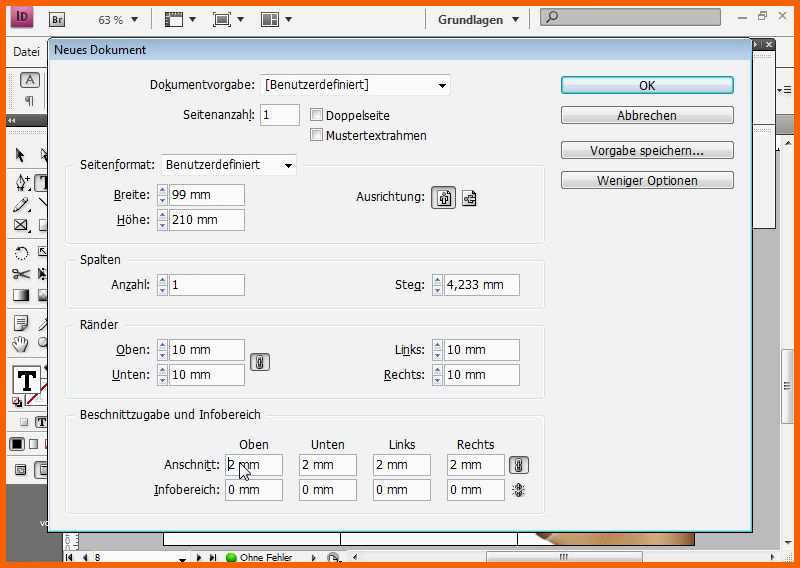Open Adobe Bridge via the Br icon
The image size is (800, 568).
coord(57,20)
